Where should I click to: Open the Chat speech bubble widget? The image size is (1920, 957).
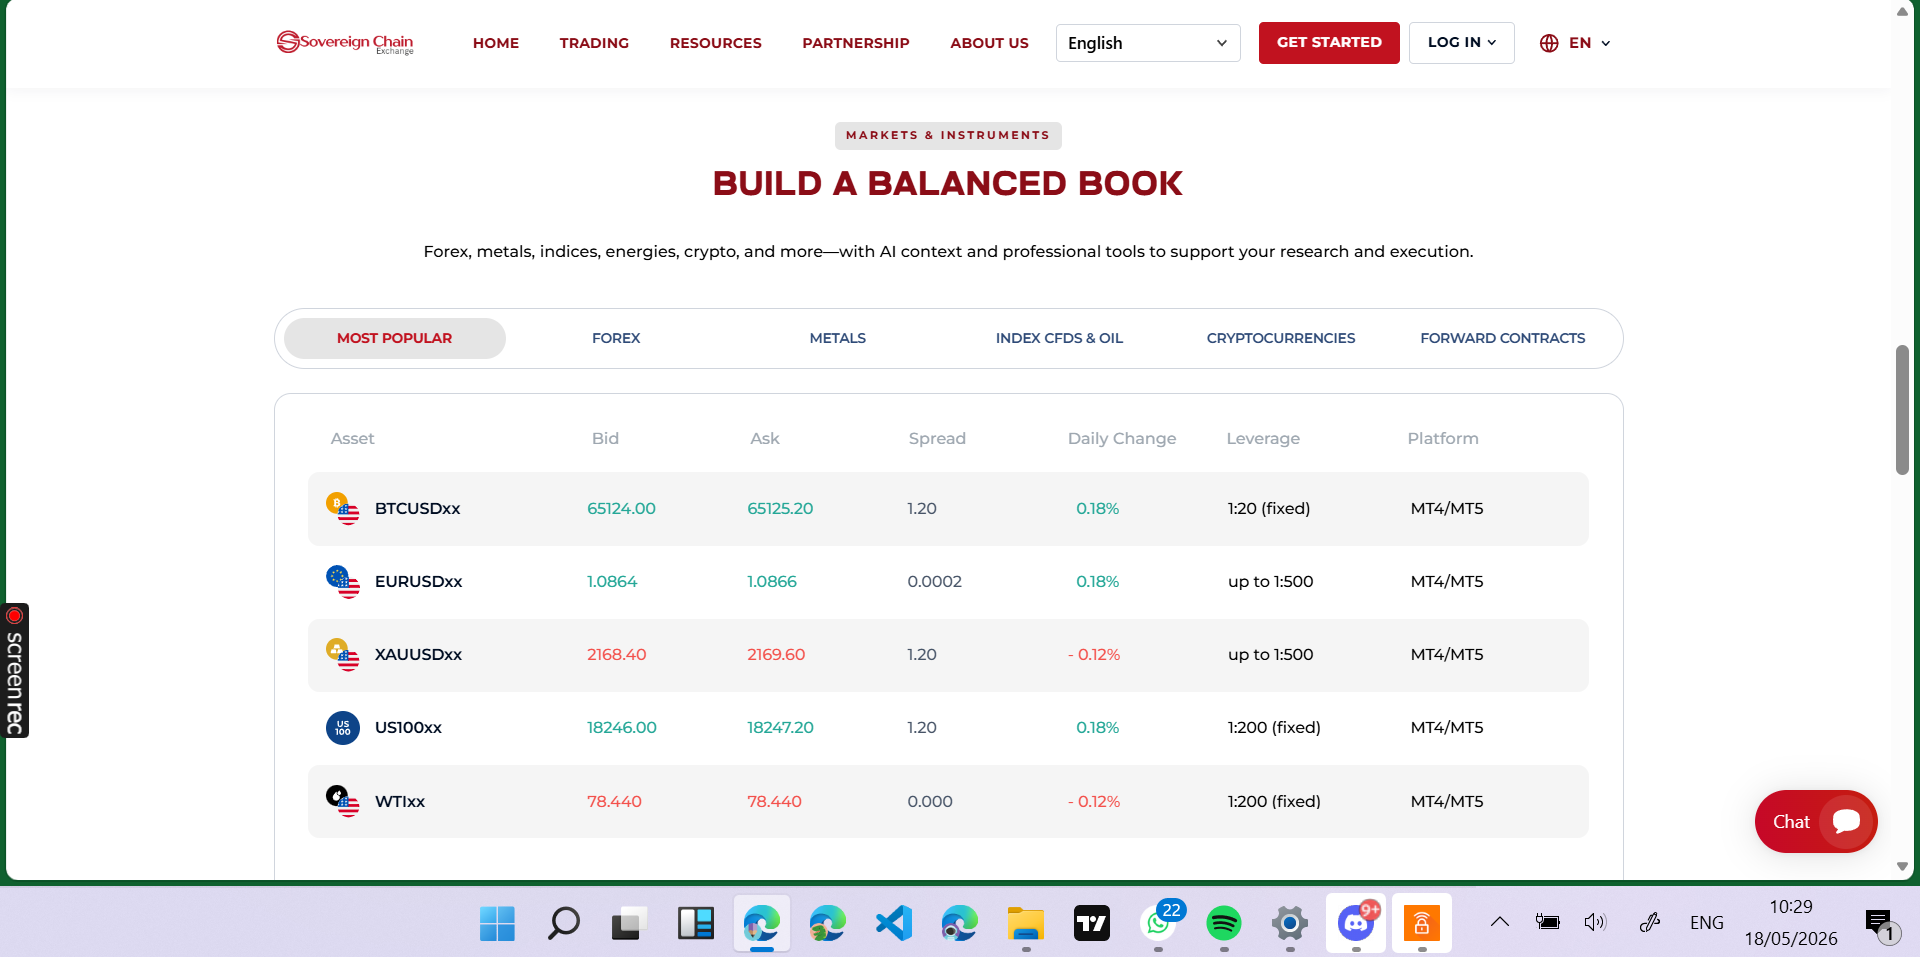1846,821
